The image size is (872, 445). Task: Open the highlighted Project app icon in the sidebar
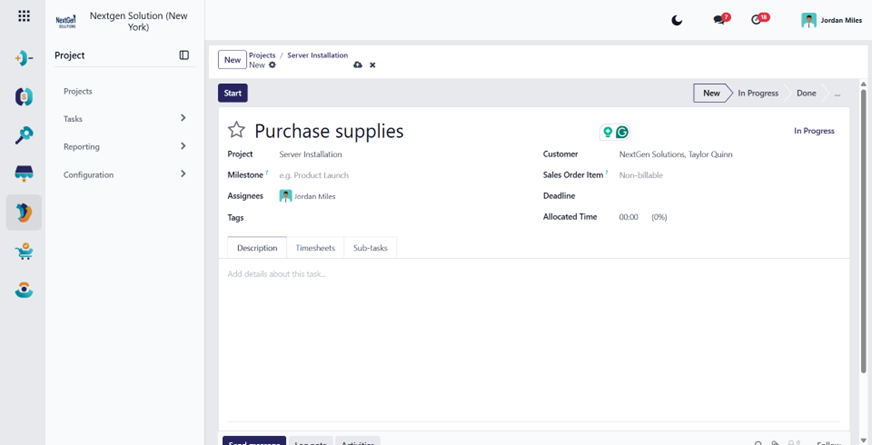click(x=24, y=212)
